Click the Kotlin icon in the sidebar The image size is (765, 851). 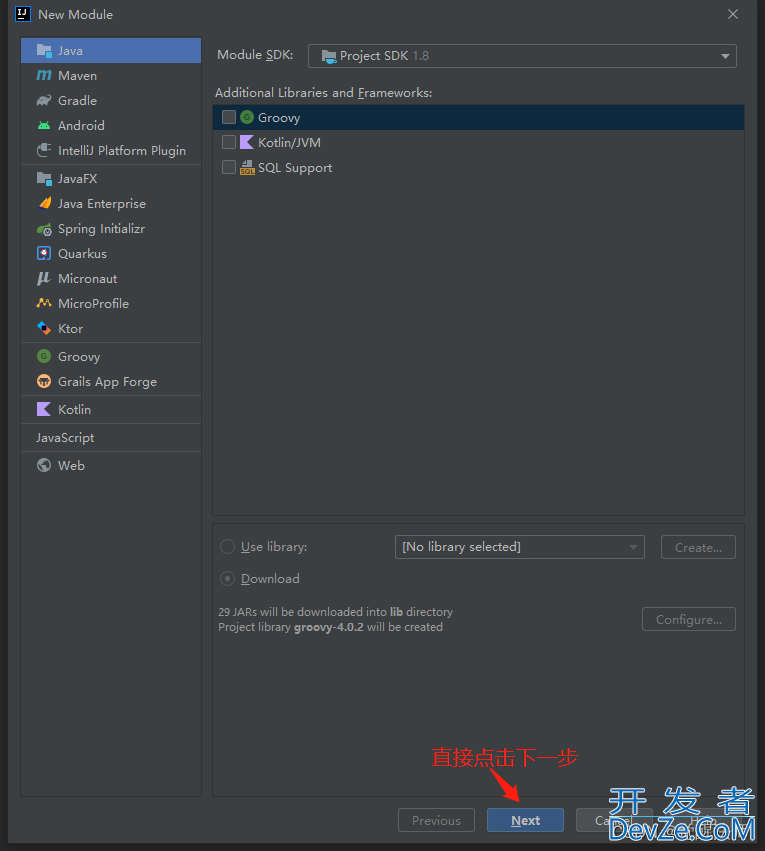click(x=44, y=409)
